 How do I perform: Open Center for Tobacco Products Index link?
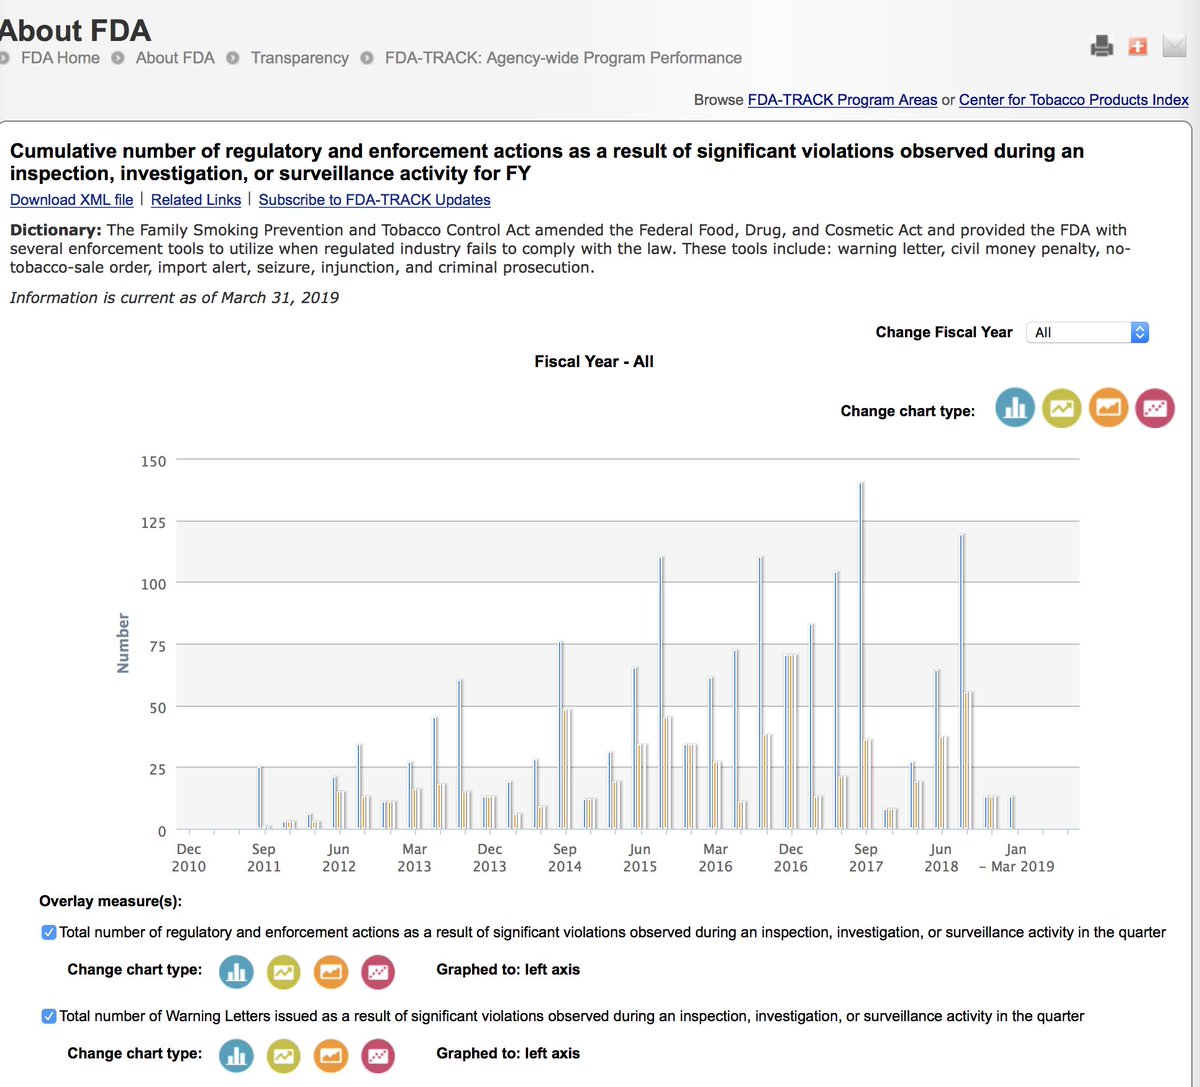pos(1074,100)
